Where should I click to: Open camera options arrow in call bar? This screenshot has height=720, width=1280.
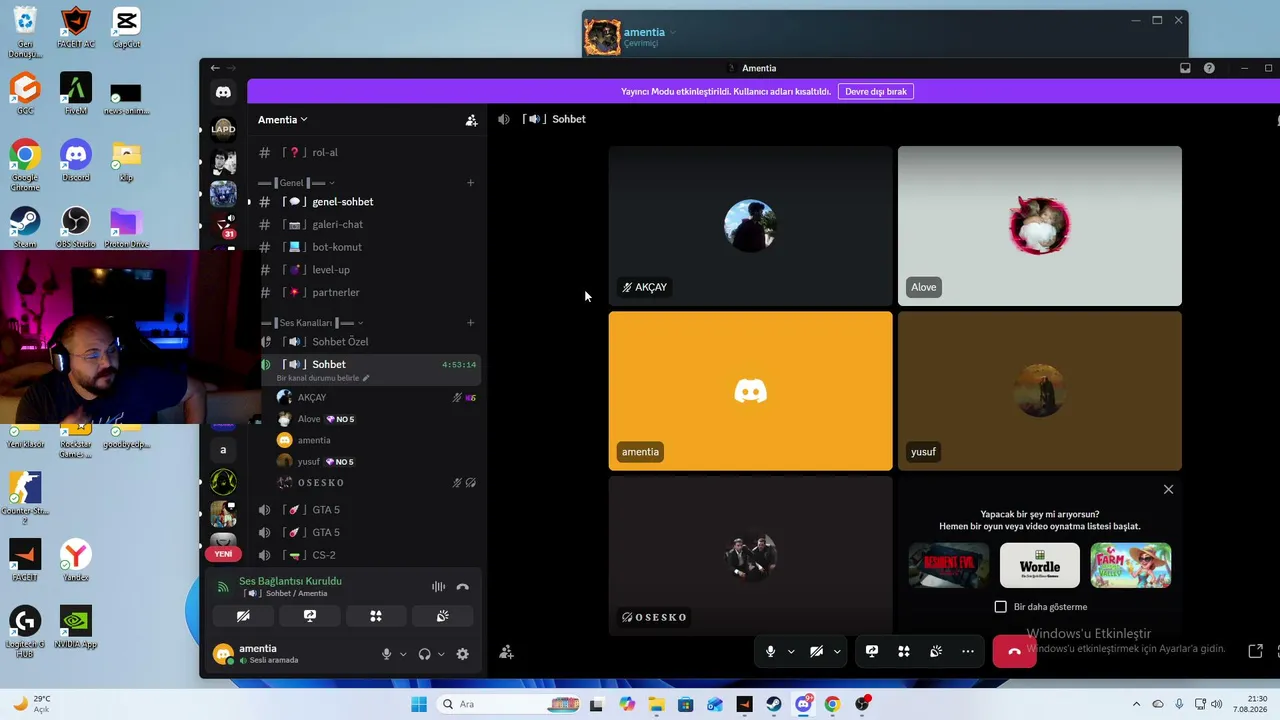pyautogui.click(x=837, y=652)
